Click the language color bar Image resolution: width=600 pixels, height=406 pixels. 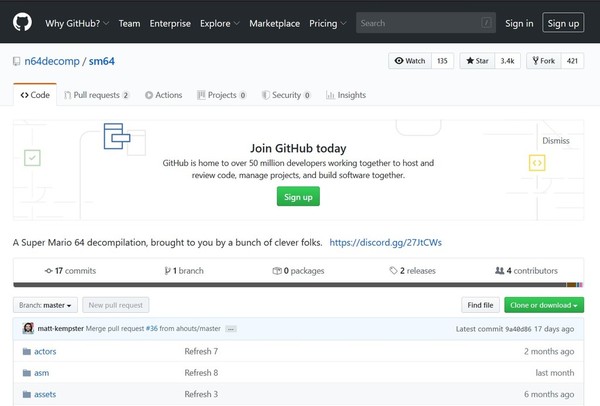pos(298,284)
